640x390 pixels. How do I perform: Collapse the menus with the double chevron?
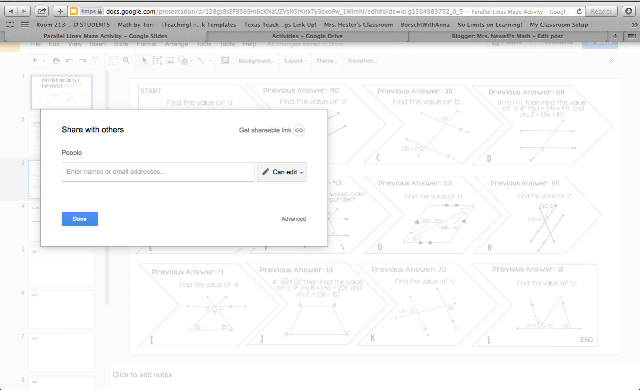[611, 60]
